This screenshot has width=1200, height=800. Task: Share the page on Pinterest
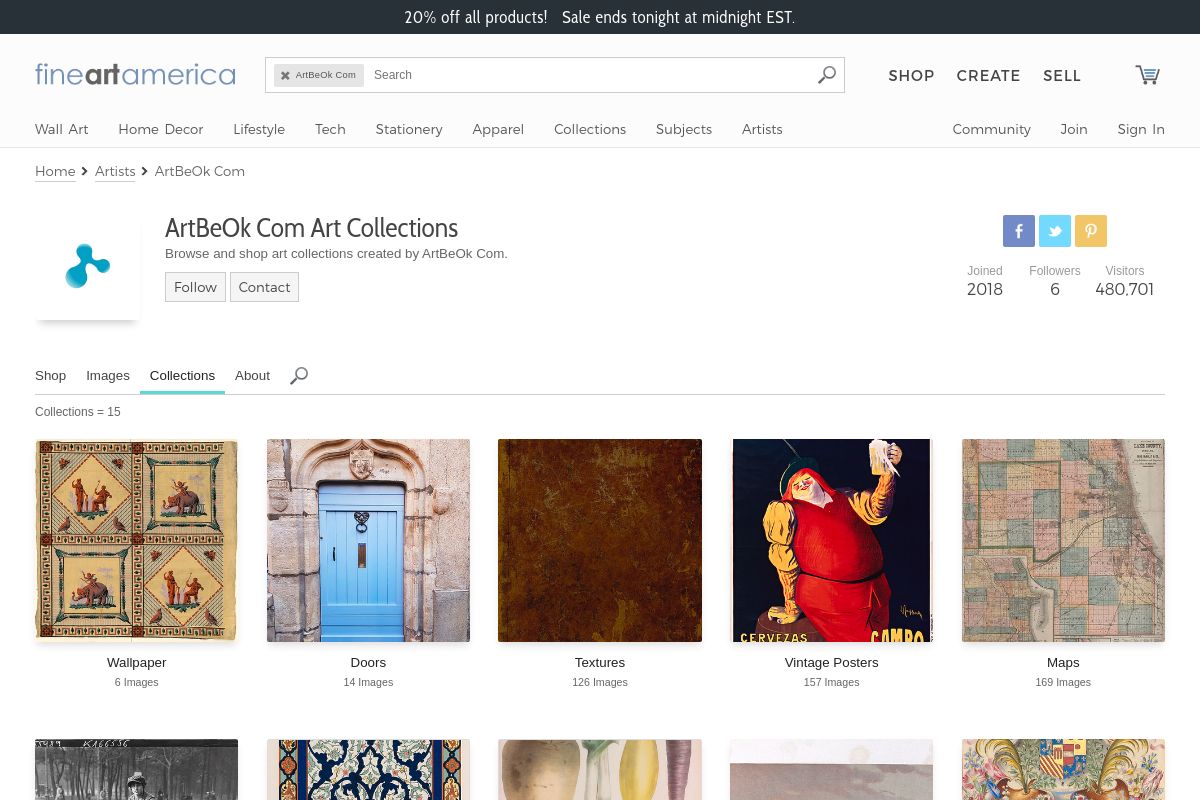(1091, 231)
